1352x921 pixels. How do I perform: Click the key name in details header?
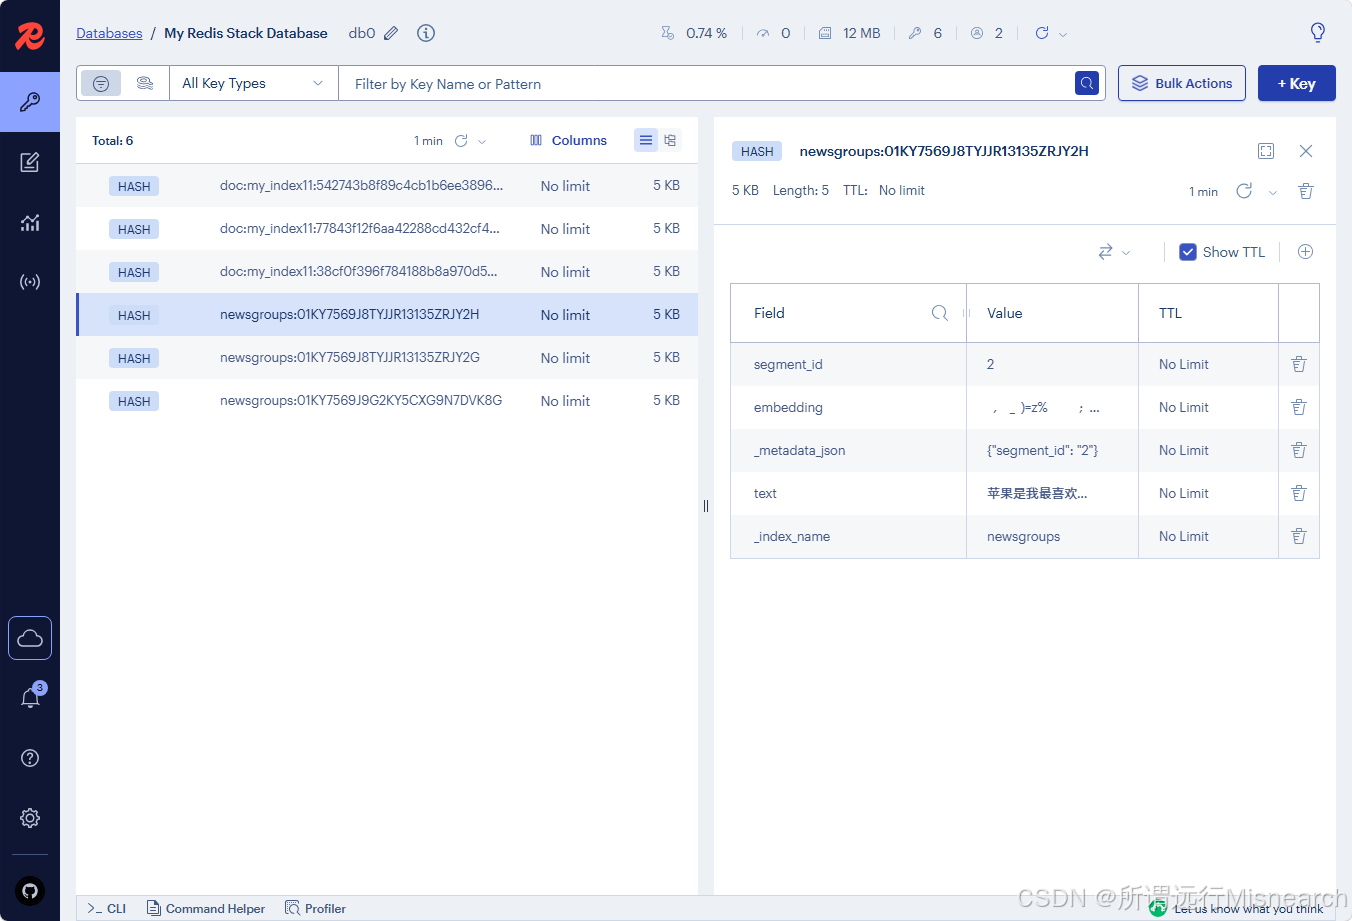point(944,151)
